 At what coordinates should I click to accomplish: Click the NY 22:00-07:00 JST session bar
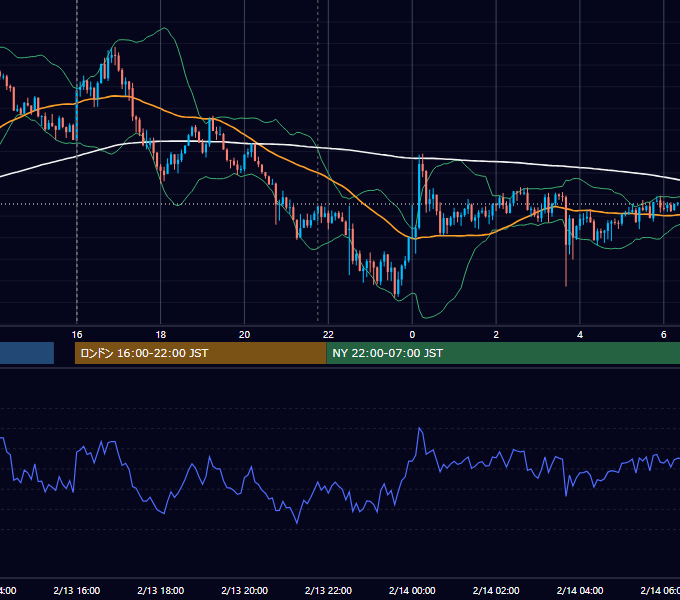[x=503, y=353]
